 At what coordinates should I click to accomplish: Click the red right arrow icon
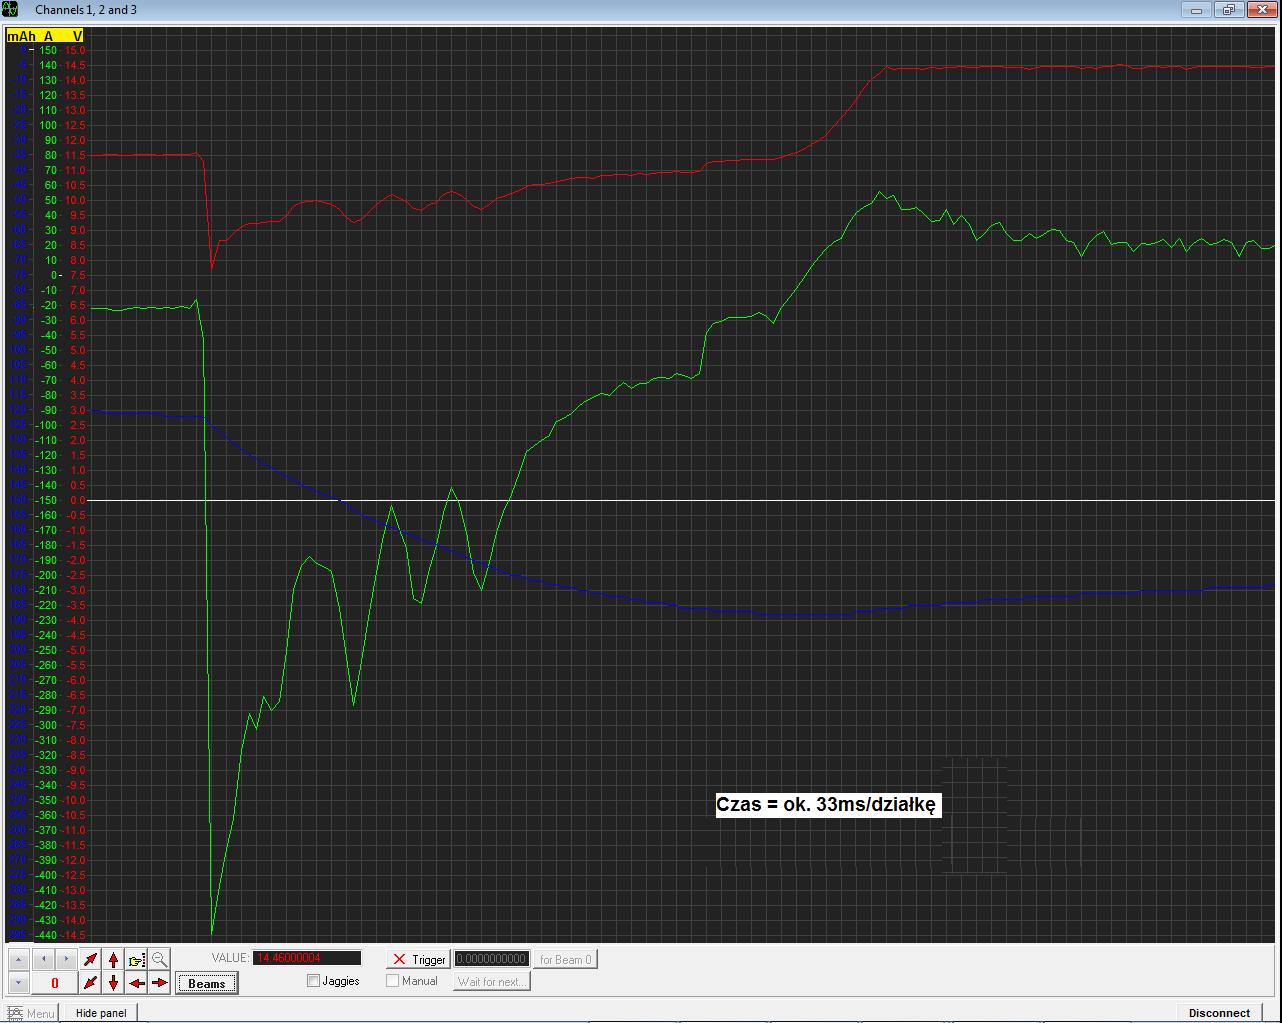click(160, 983)
